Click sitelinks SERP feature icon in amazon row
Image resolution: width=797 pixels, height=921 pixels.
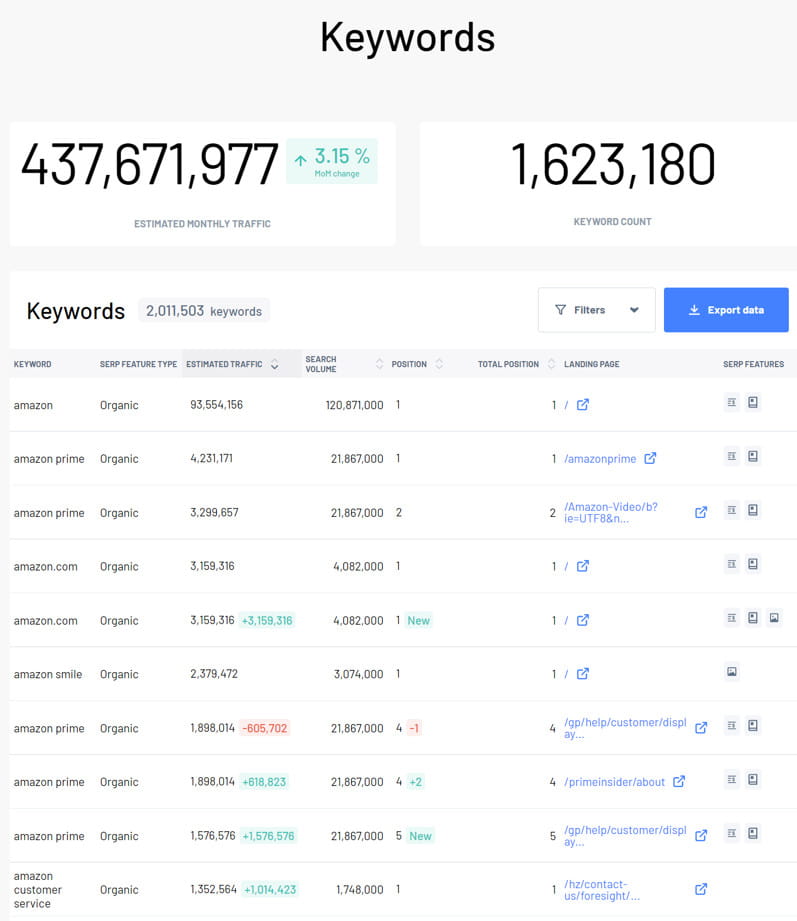tap(732, 402)
